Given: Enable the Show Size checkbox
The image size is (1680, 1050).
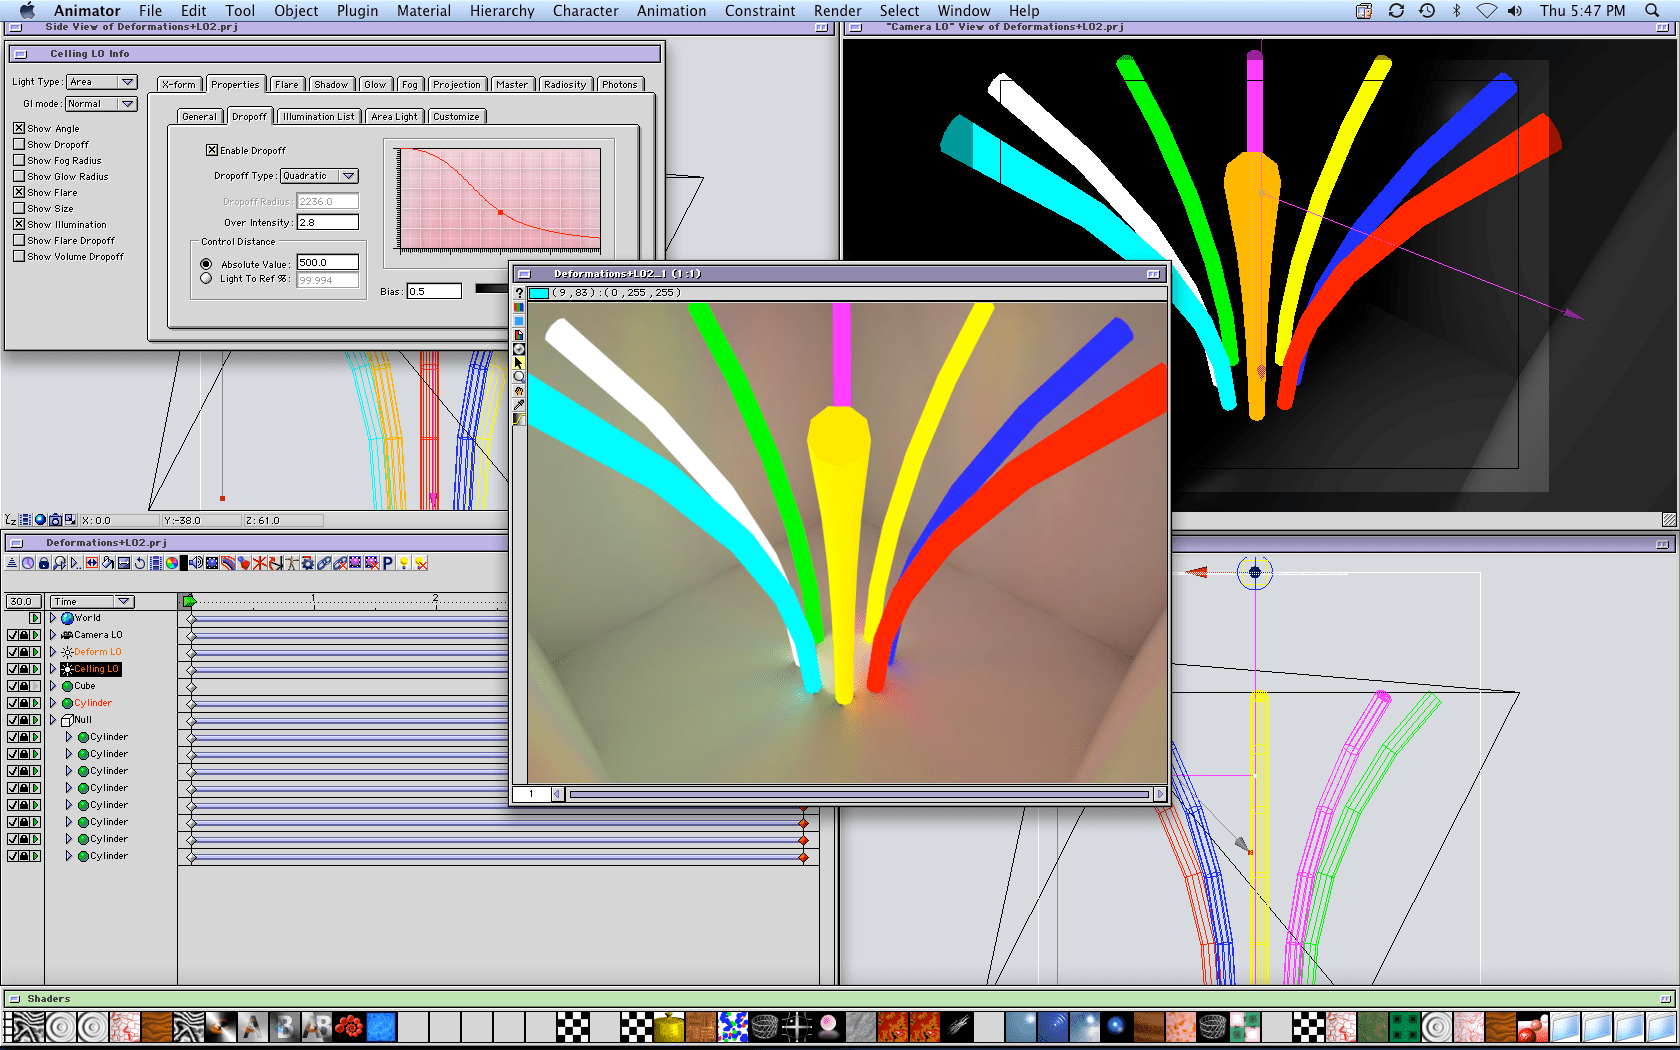Looking at the screenshot, I should point(19,208).
